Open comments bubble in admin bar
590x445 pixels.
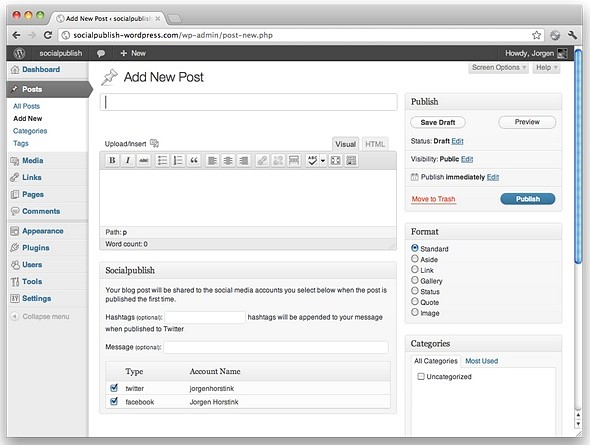coord(101,53)
